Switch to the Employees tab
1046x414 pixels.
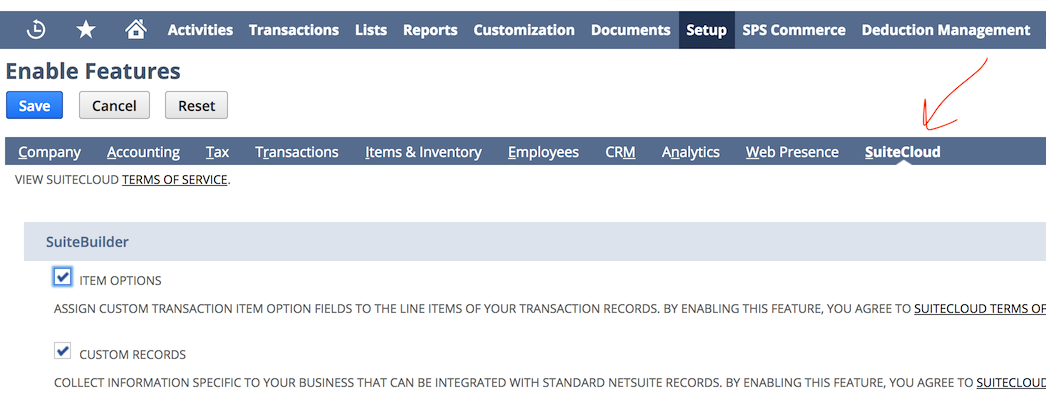543,152
